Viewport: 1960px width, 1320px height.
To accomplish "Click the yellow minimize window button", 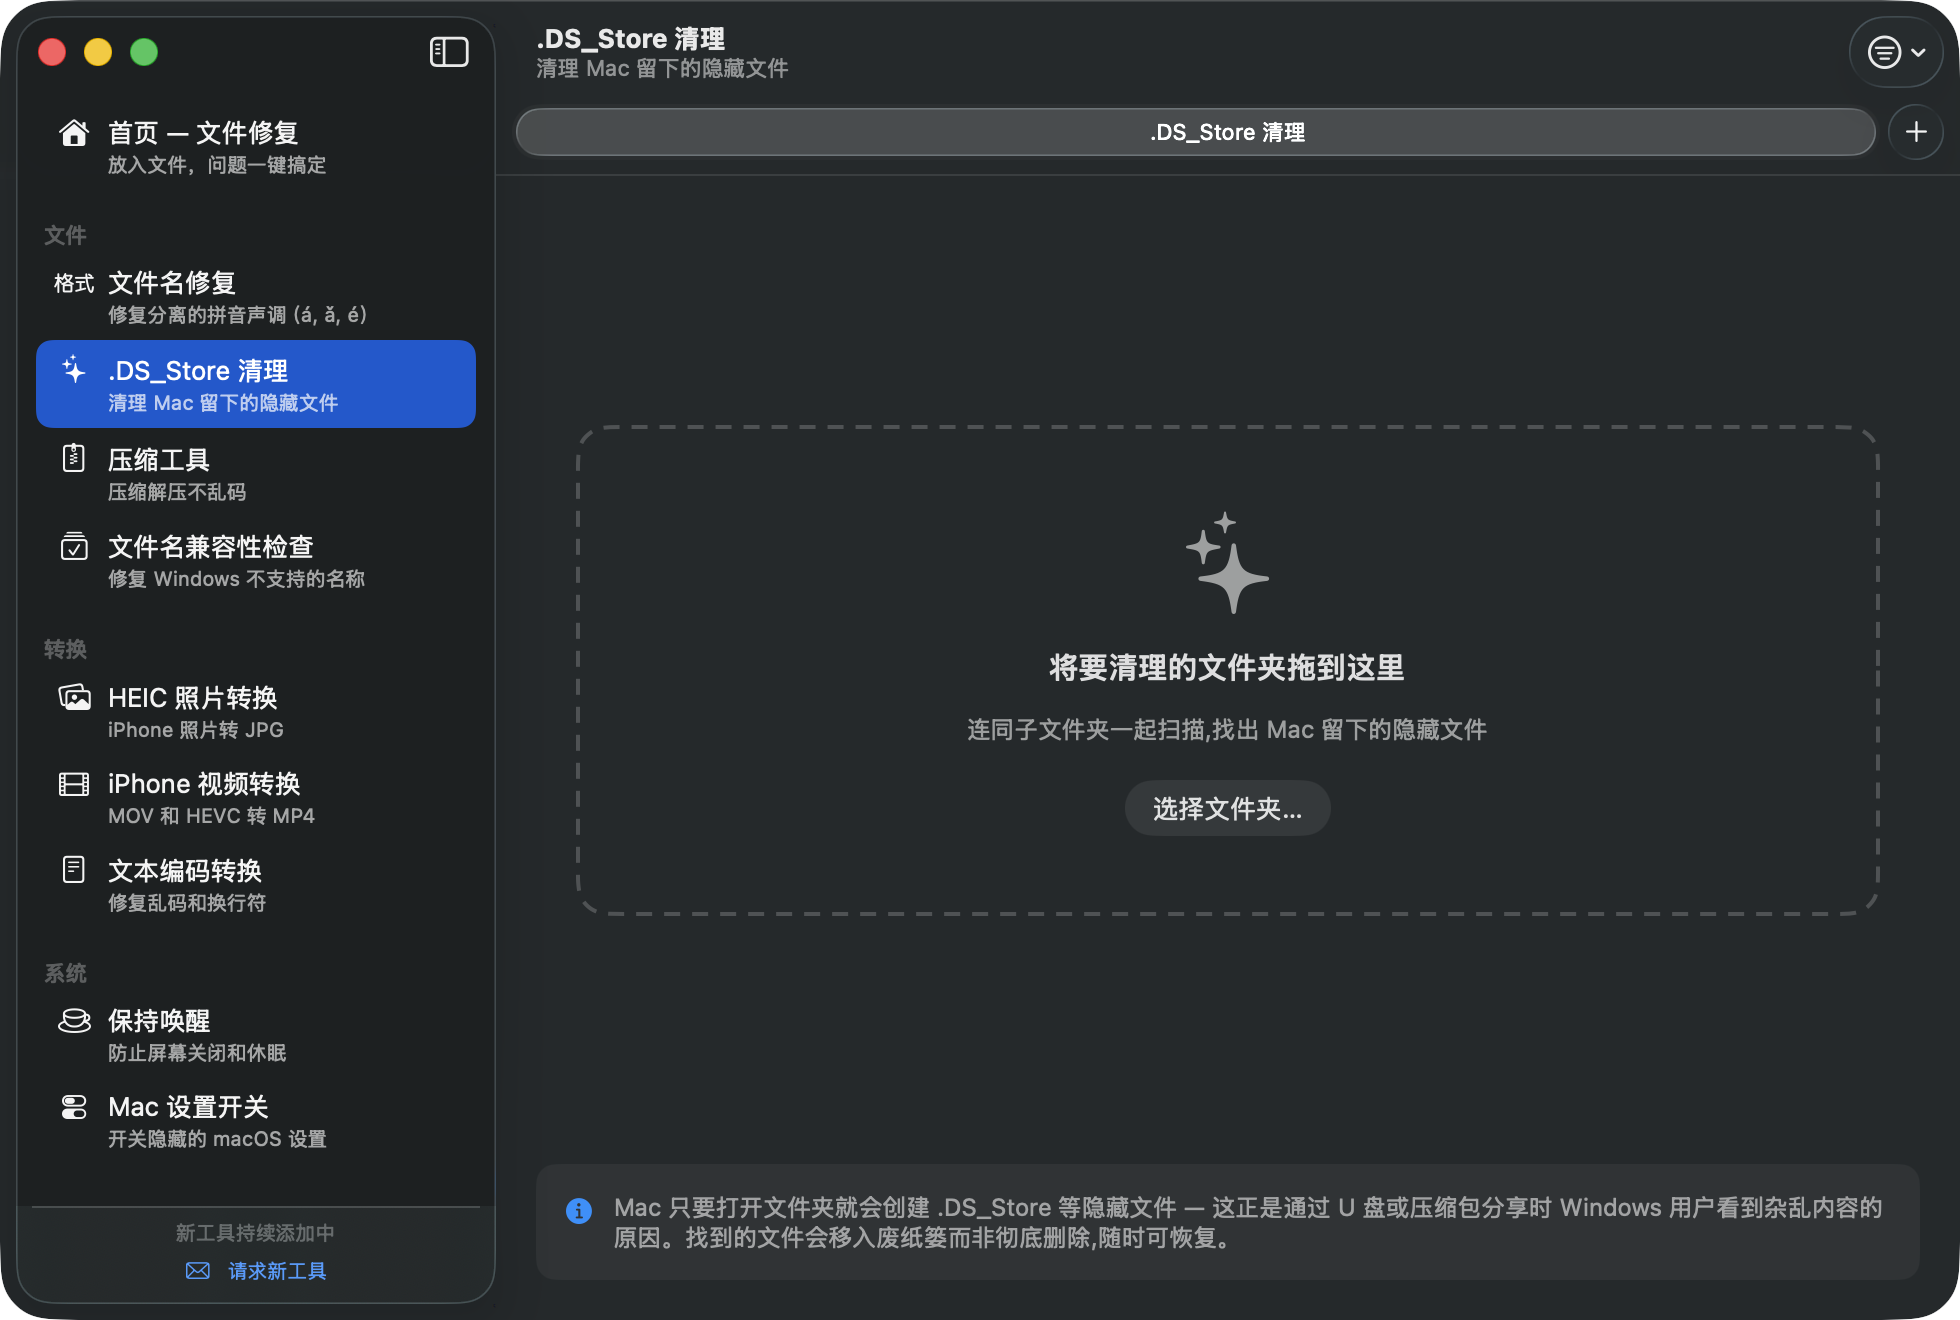I will tap(98, 52).
